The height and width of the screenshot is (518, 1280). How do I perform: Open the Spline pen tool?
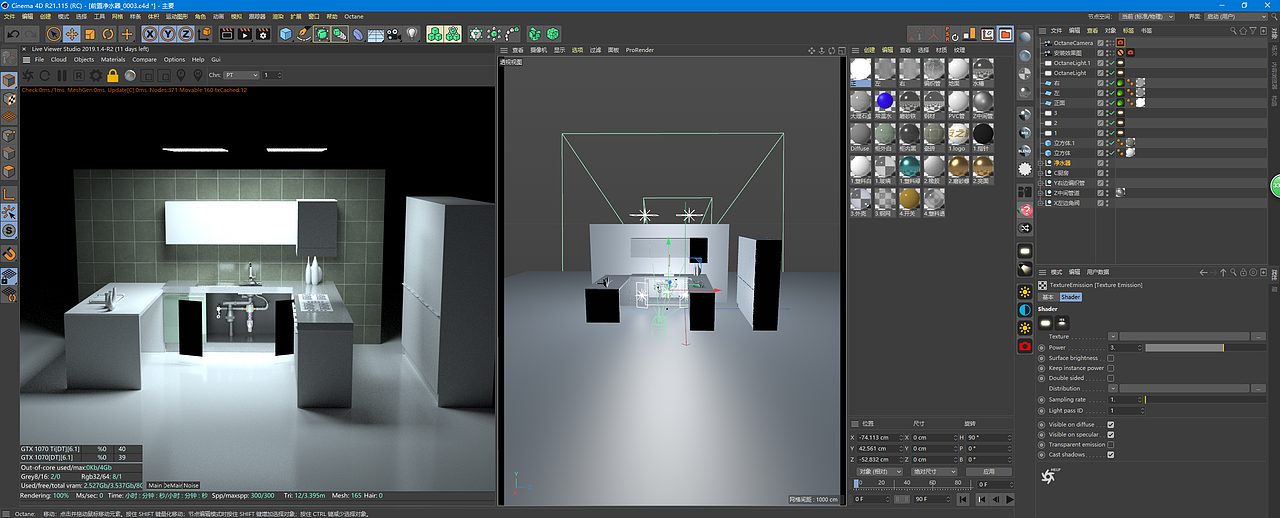click(304, 34)
